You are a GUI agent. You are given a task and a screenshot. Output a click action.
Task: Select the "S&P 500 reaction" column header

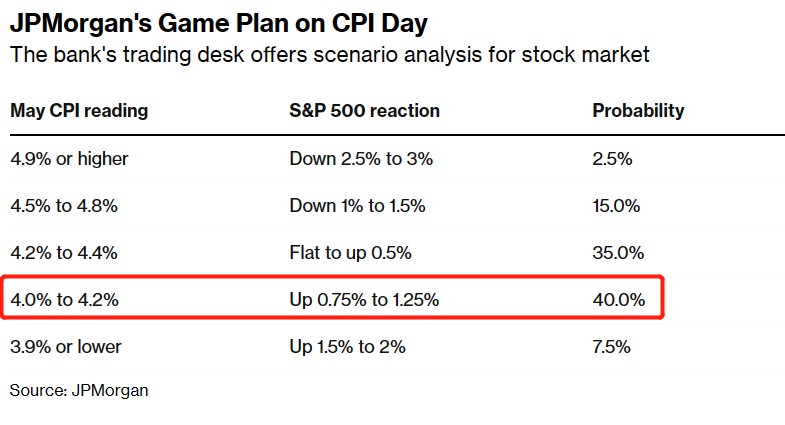tap(364, 111)
